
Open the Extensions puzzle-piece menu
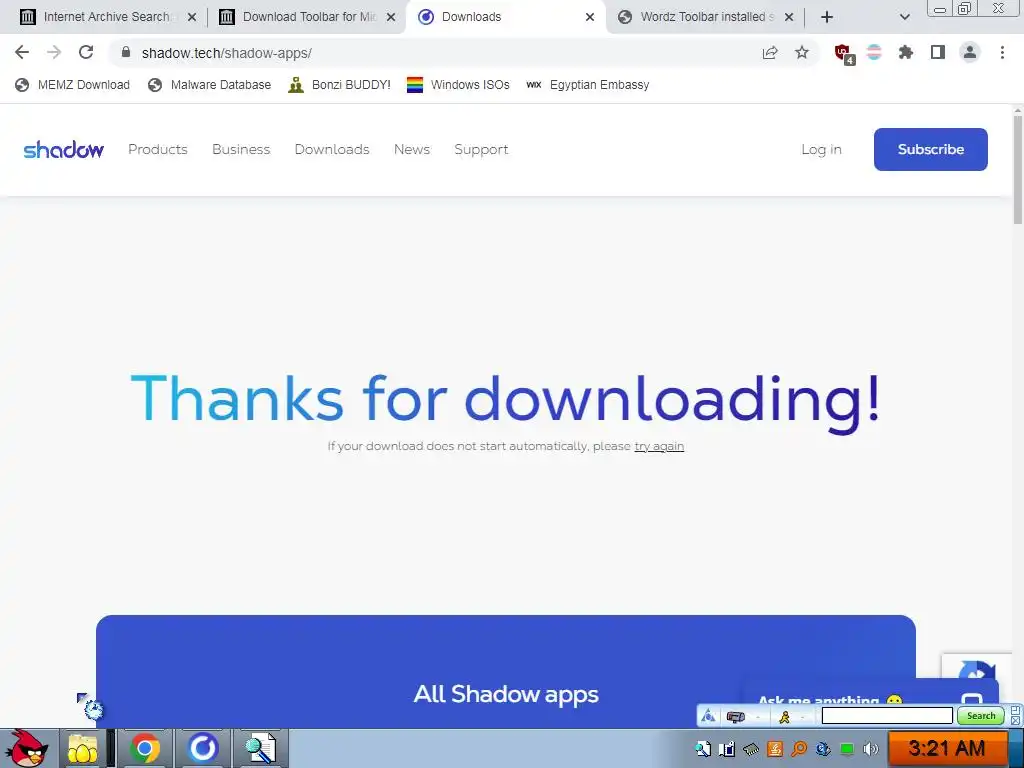[906, 52]
